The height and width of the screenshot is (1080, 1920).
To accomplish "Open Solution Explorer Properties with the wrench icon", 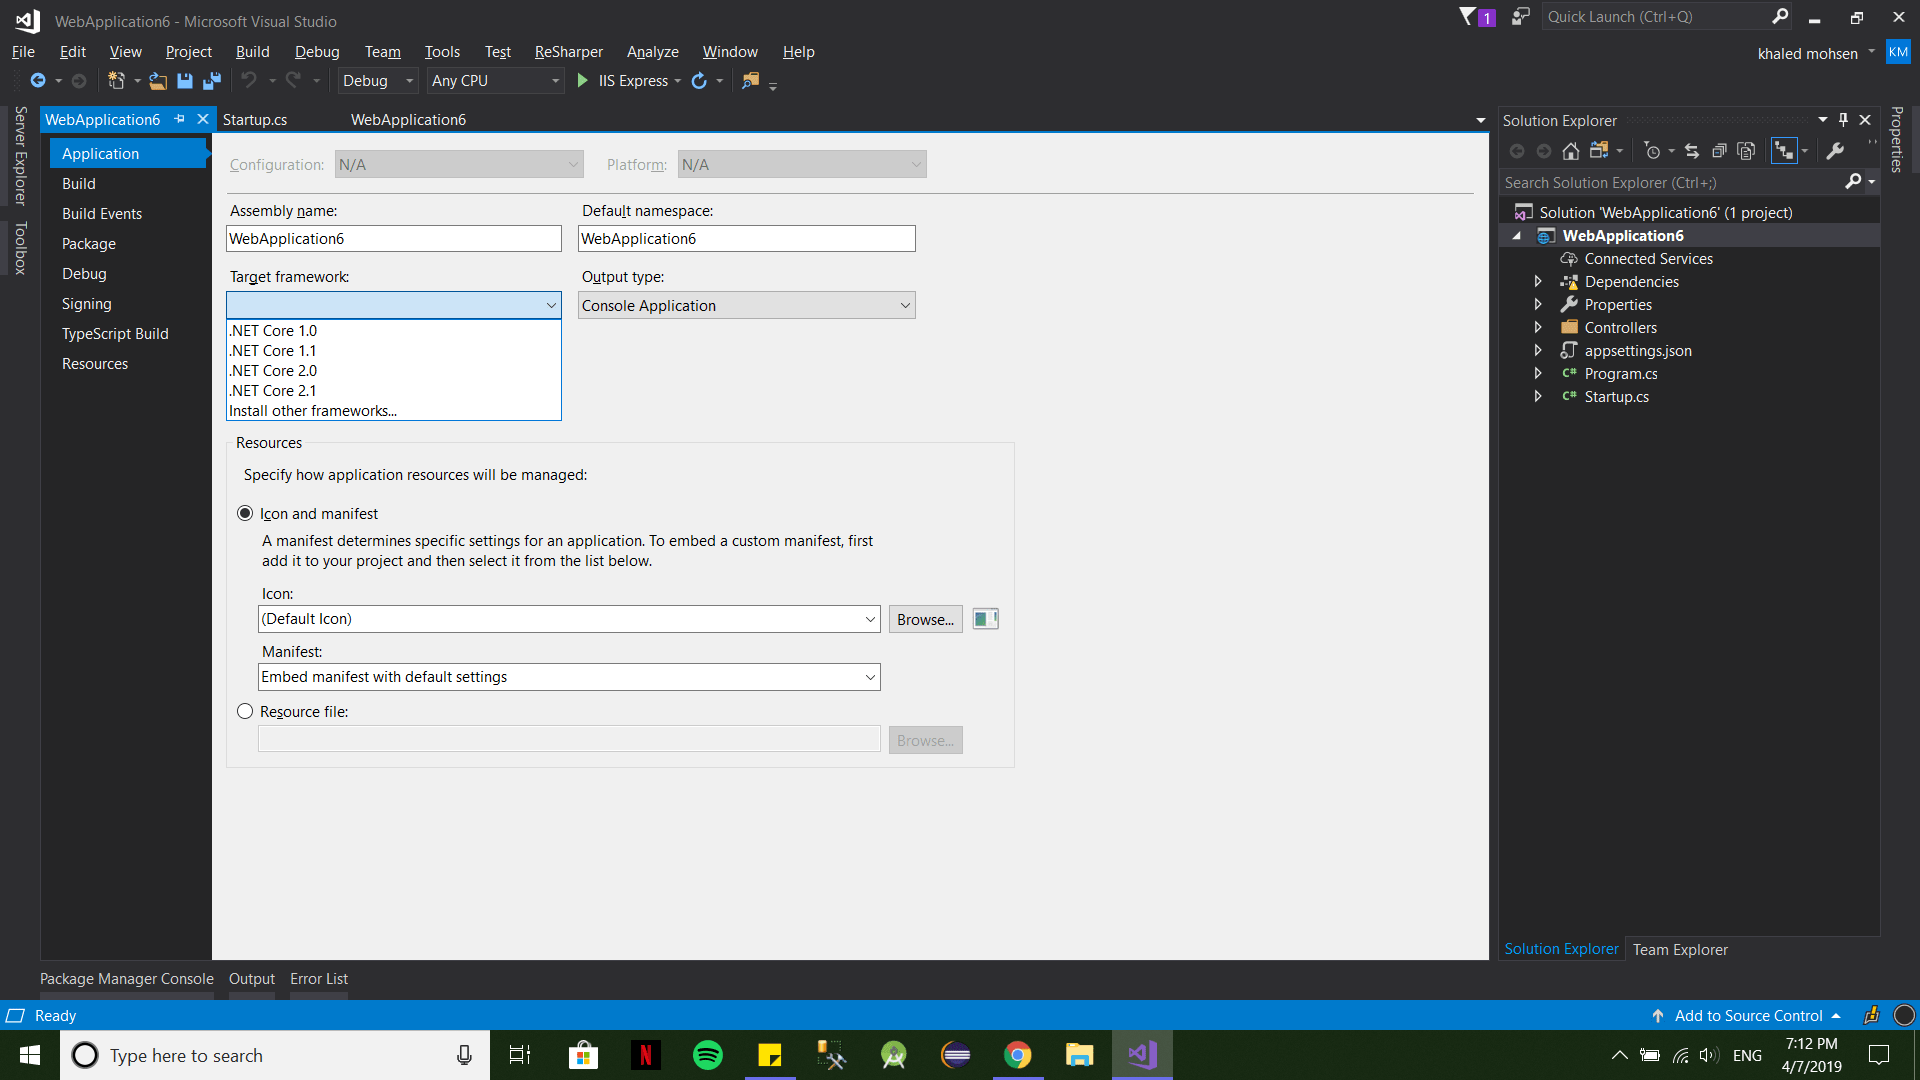I will click(x=1837, y=150).
